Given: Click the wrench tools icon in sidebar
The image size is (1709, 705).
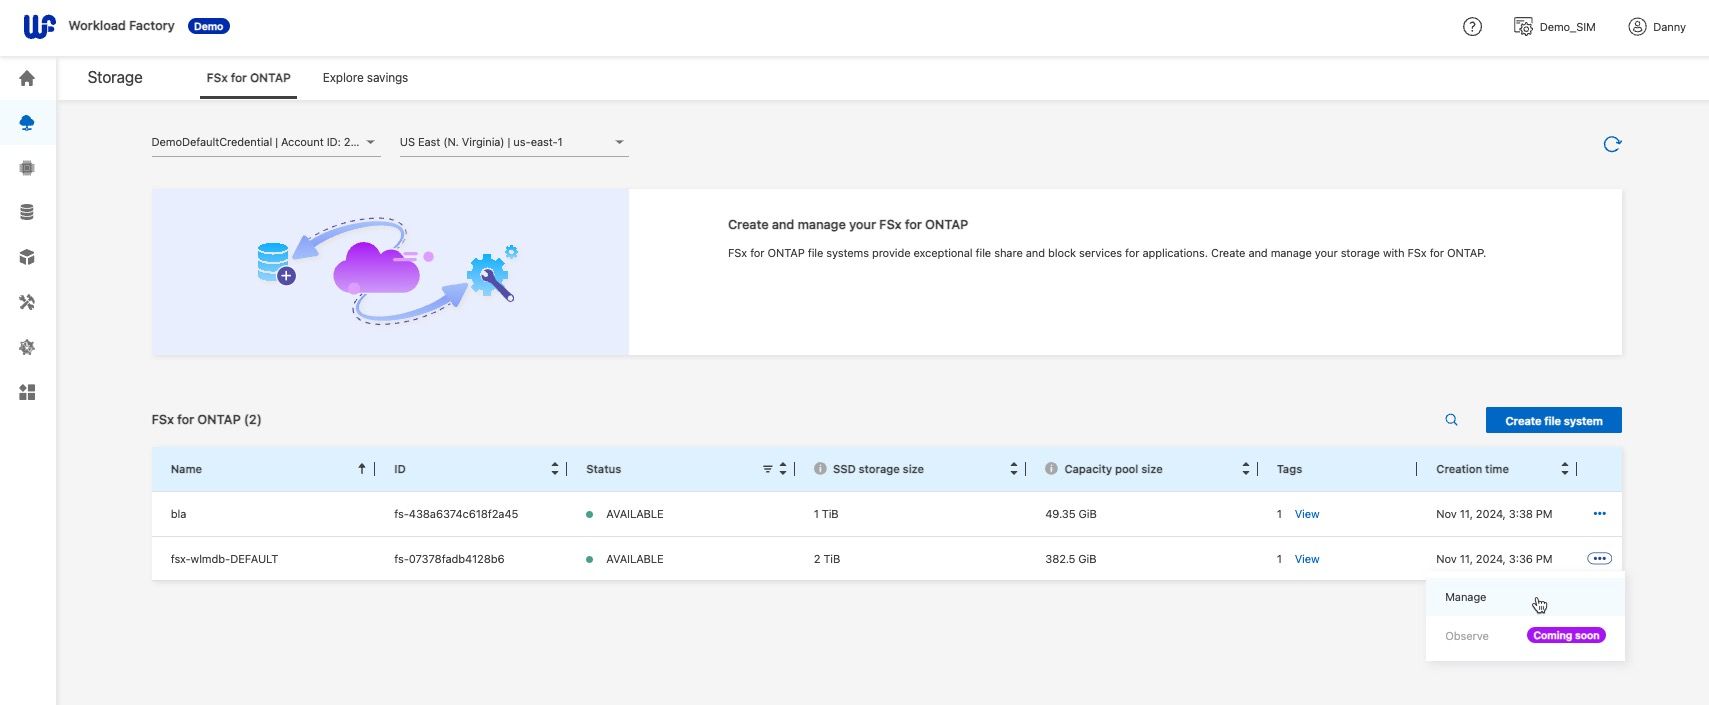Looking at the screenshot, I should [27, 302].
